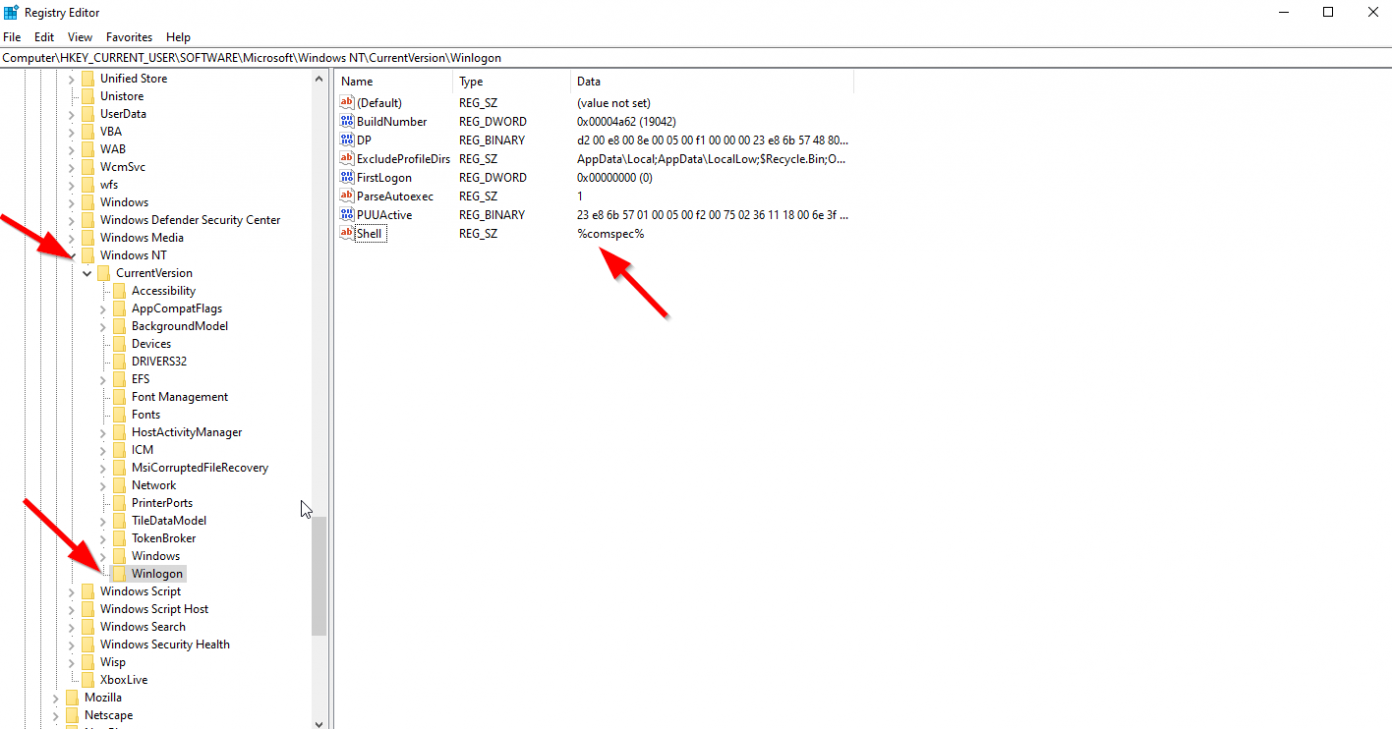Screen dimensions: 1392x729
Task: Click the BackgroundModel folder icon
Action: click(x=119, y=326)
